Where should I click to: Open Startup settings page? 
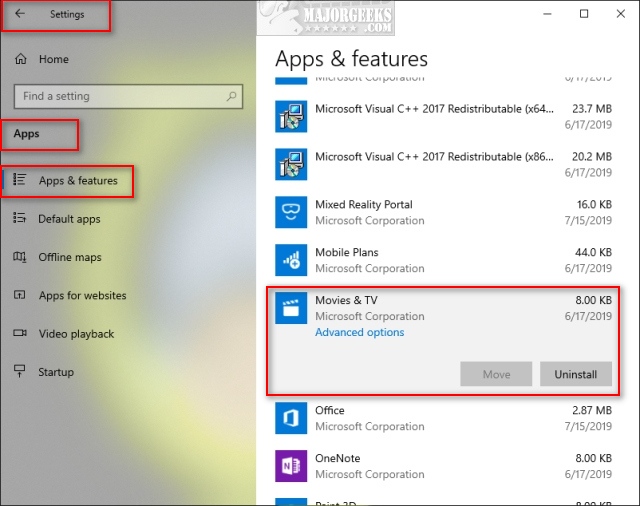click(x=56, y=372)
